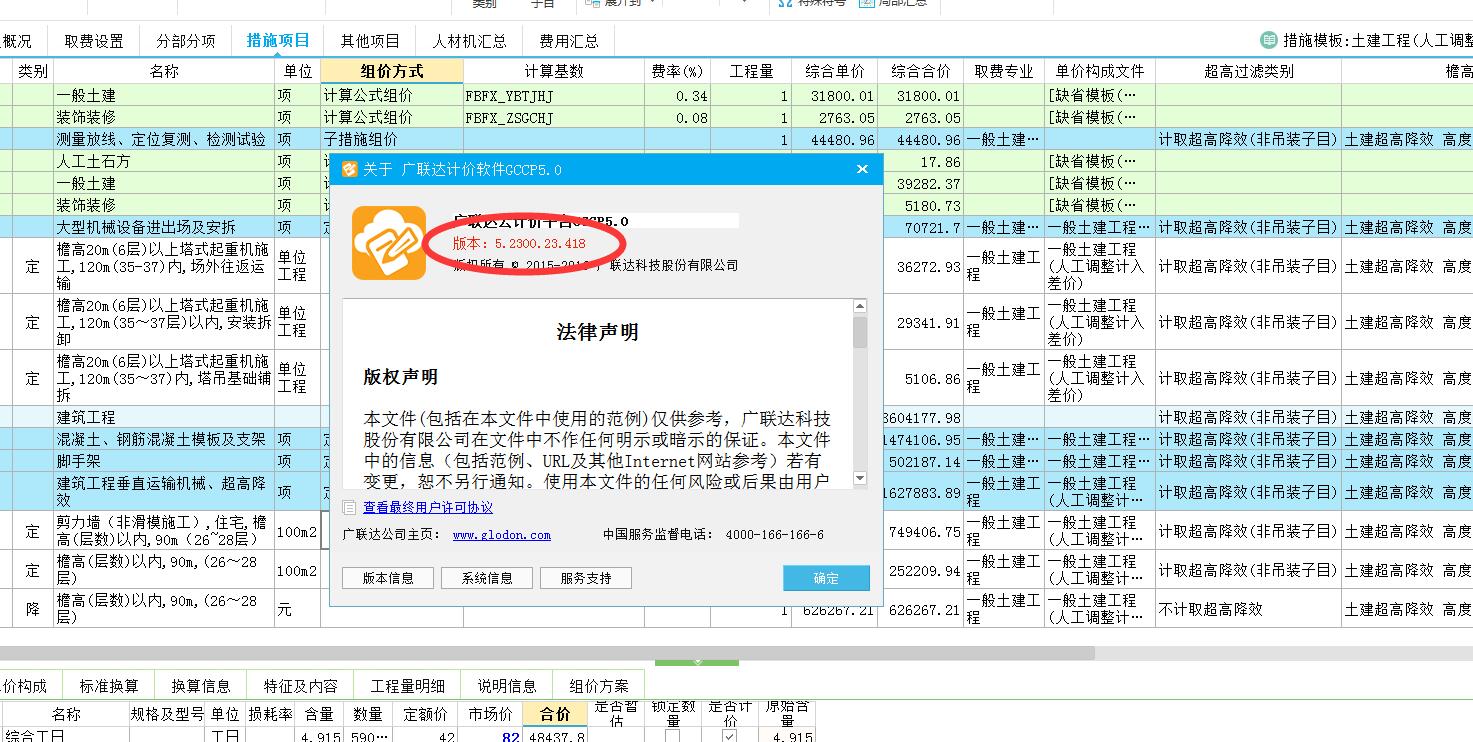Select the FBFX_ZSGCHJ calculation base cell
Viewport: 1473px width, 742px height.
(554, 118)
